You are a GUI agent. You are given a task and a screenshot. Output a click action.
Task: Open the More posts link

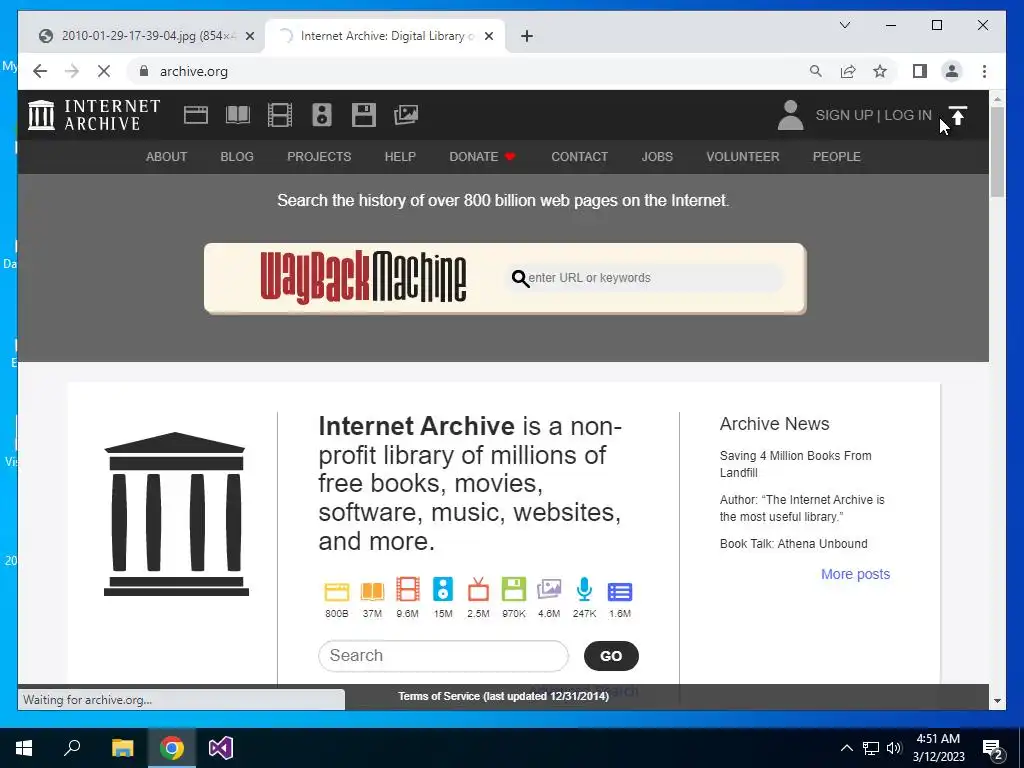click(856, 574)
